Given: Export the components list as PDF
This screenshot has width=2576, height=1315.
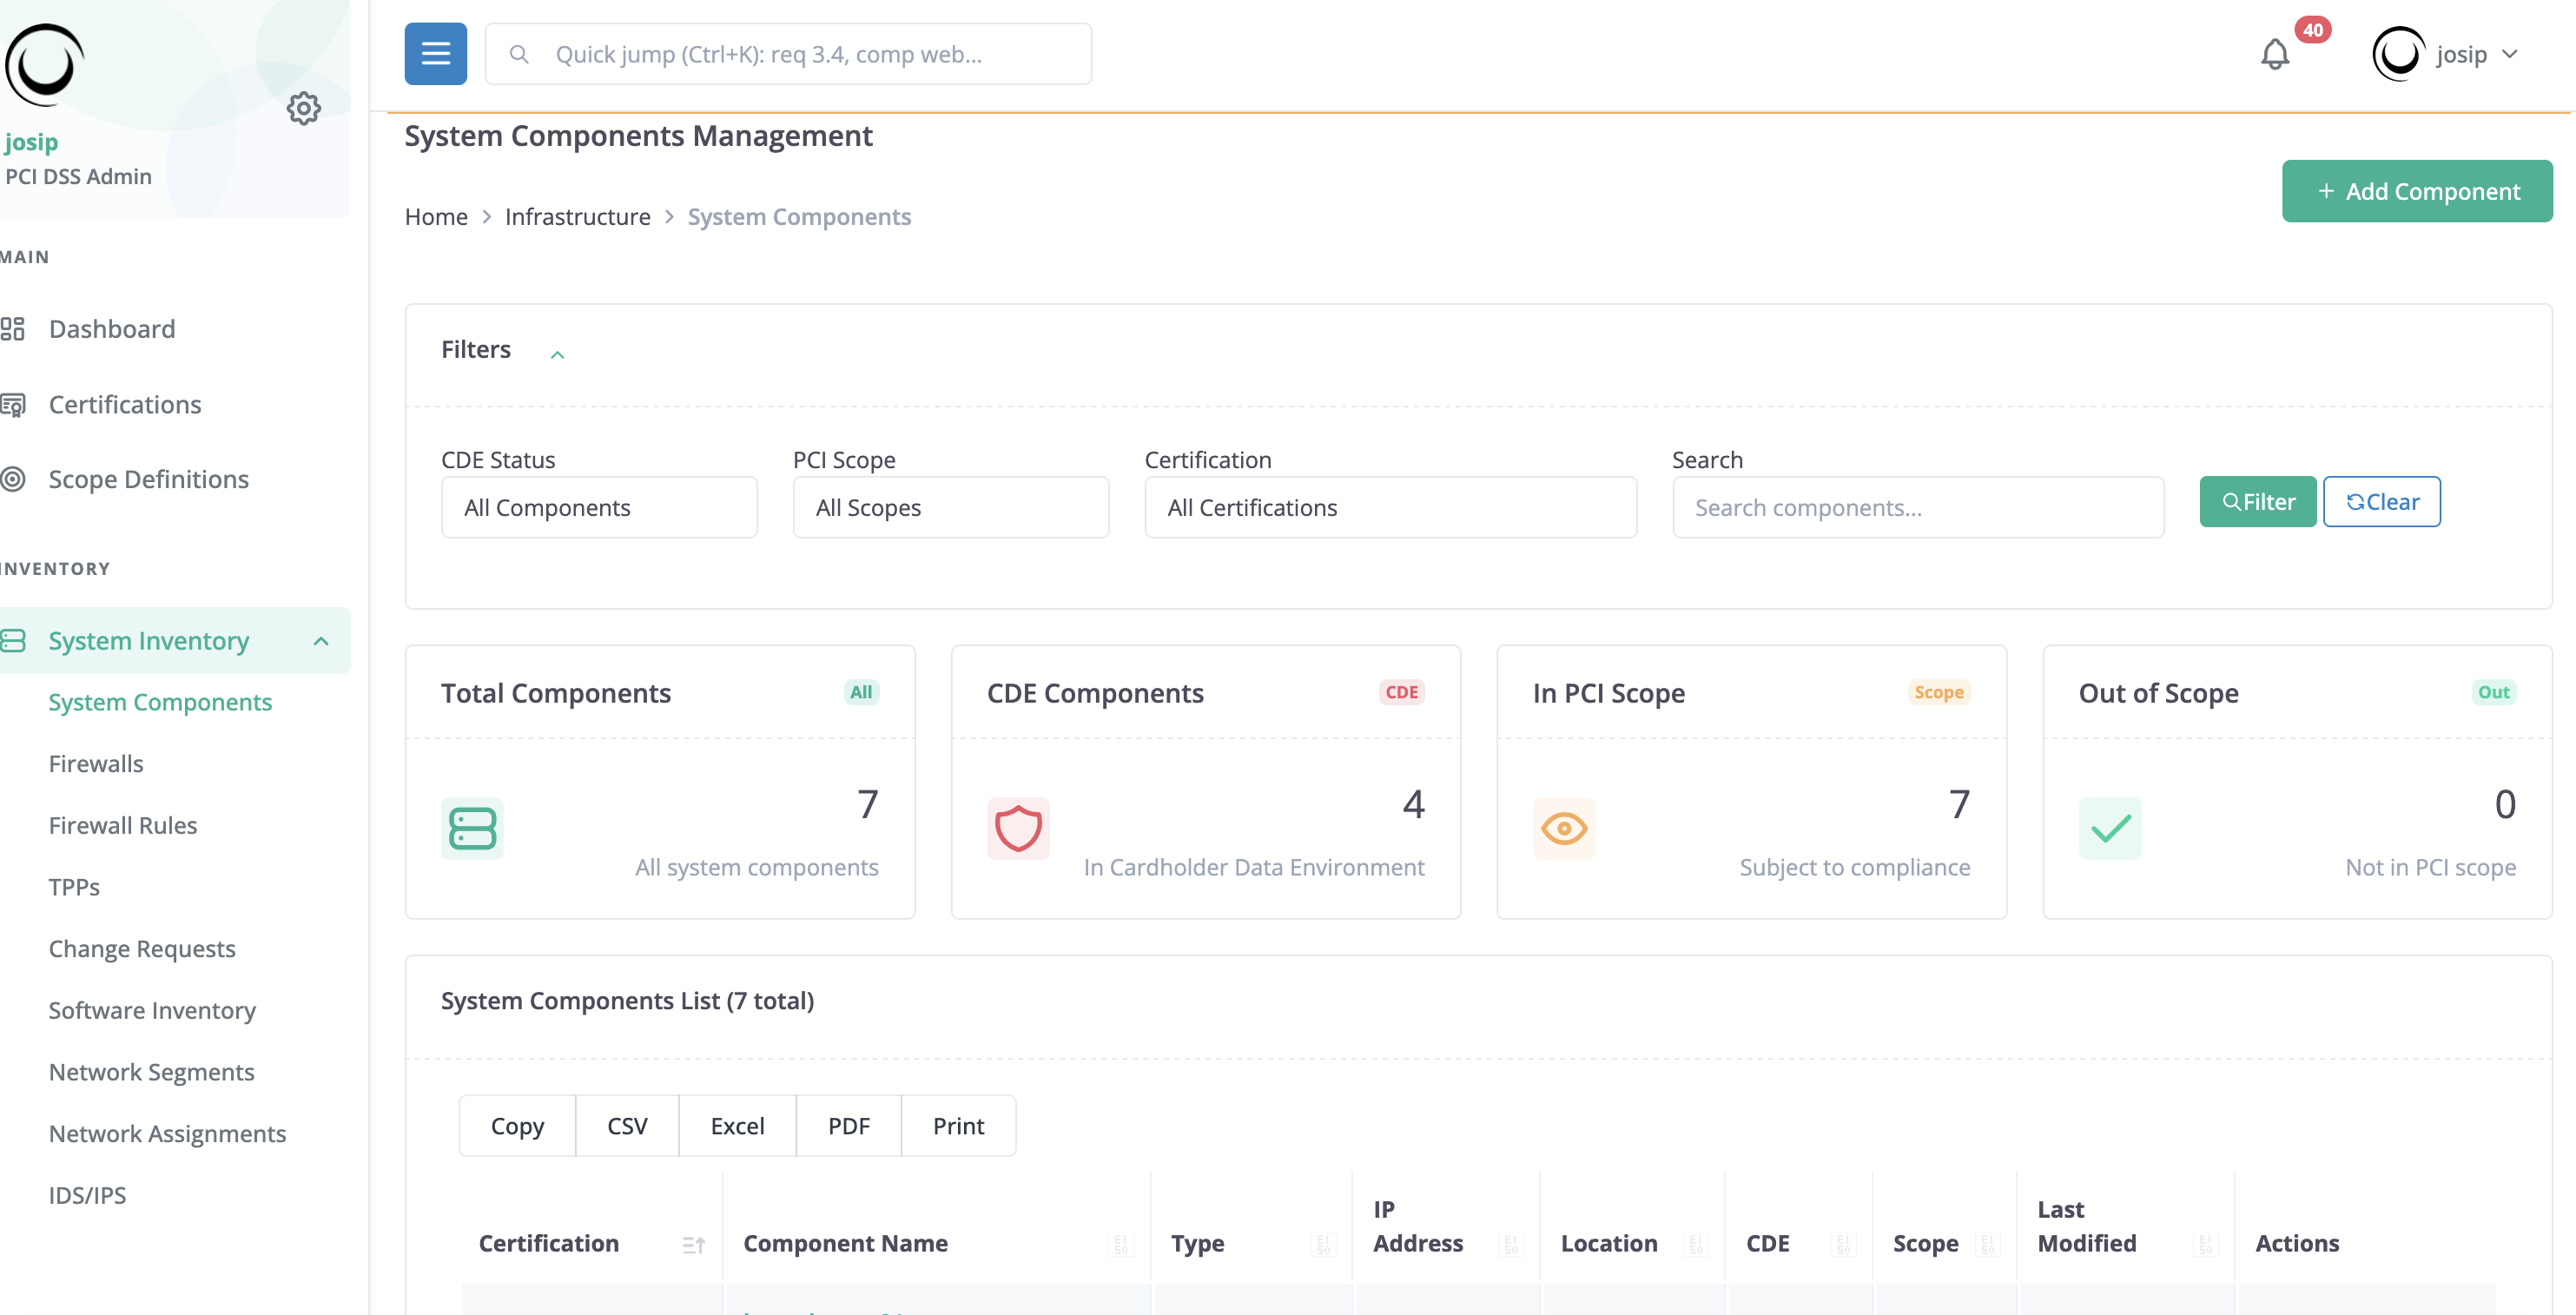Looking at the screenshot, I should click(x=848, y=1125).
